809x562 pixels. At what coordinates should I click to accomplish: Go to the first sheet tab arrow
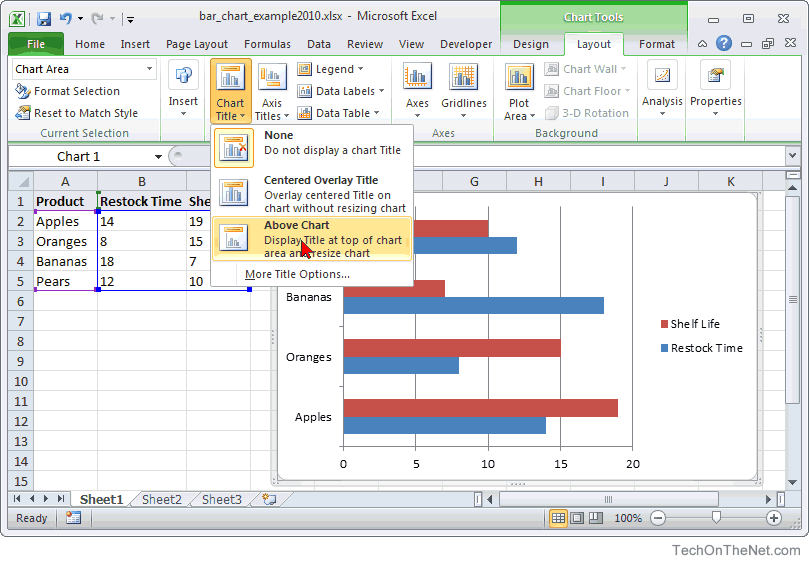click(x=17, y=499)
